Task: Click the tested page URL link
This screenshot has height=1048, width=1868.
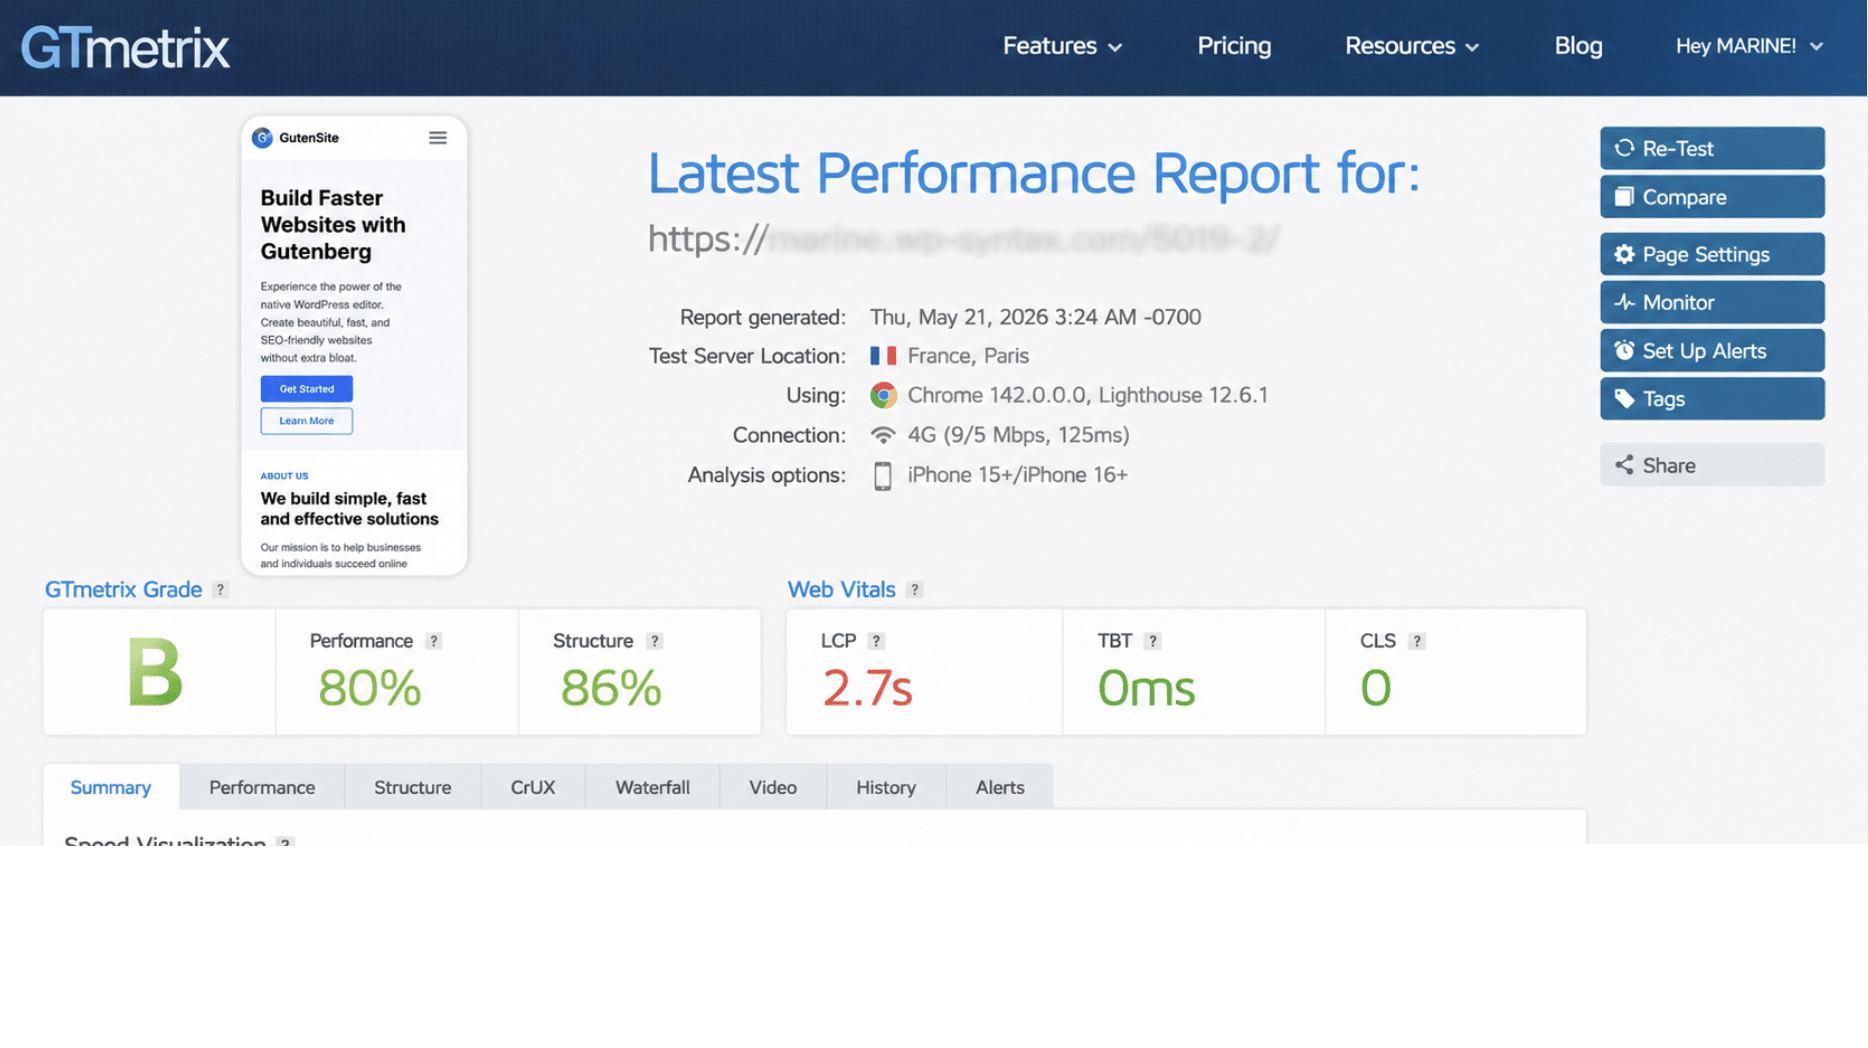Action: [963, 239]
